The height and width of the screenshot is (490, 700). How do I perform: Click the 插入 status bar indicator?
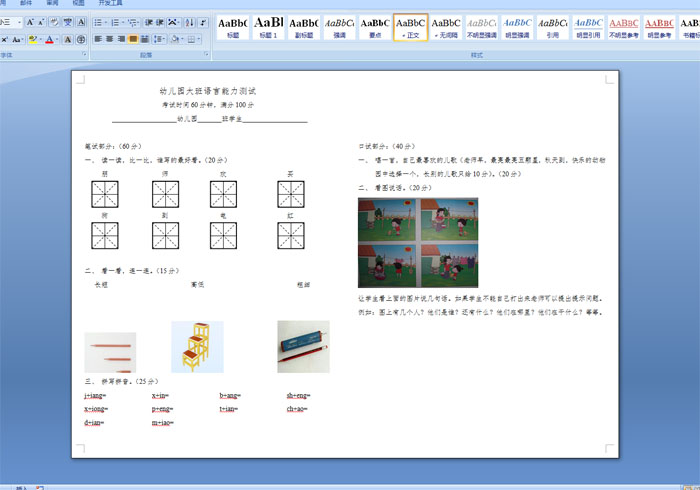click(x=21, y=488)
